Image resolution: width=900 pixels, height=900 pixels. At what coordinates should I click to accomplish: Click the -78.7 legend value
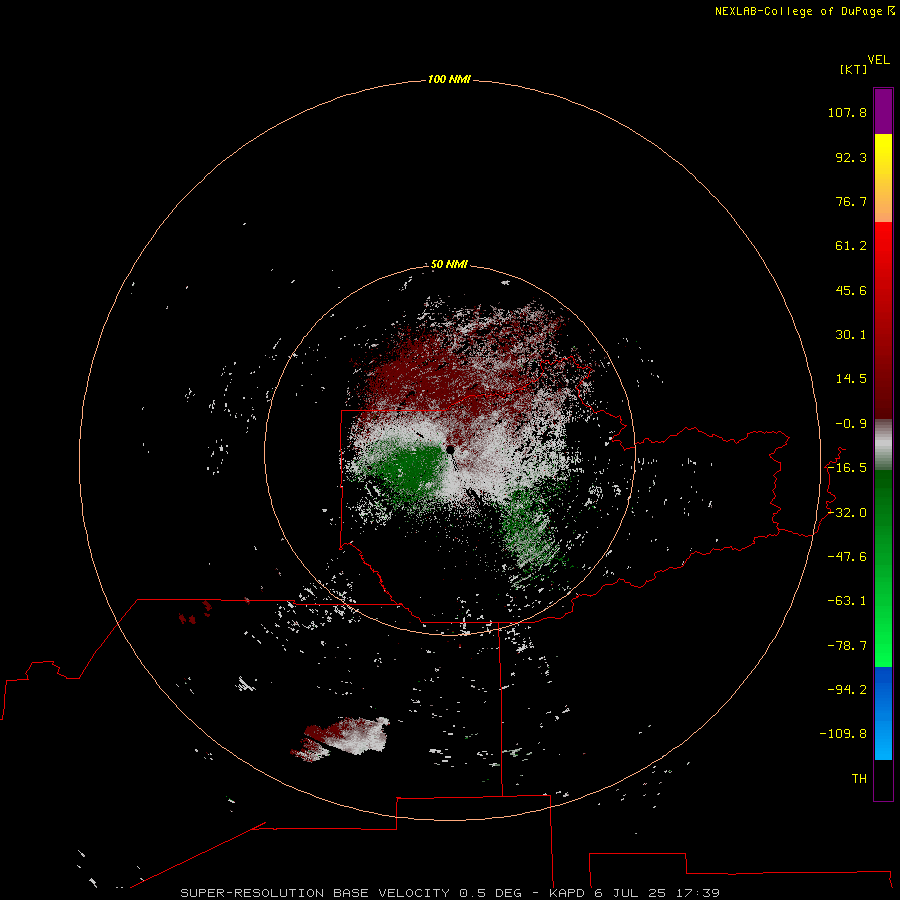847,646
